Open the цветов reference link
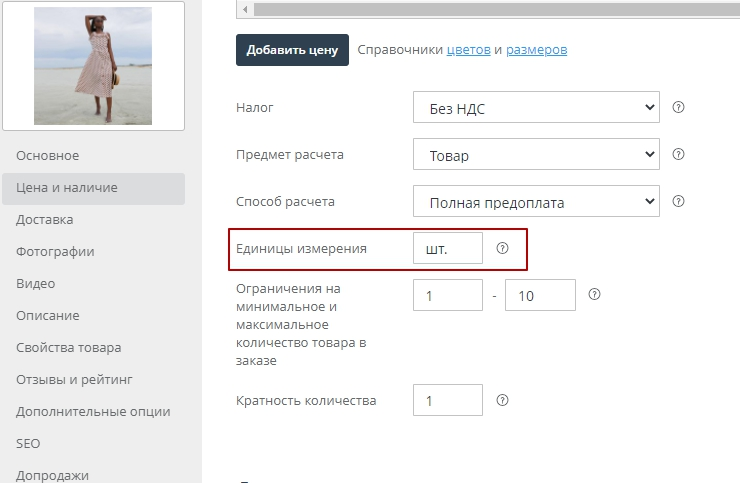Image resolution: width=740 pixels, height=483 pixels. pos(468,50)
